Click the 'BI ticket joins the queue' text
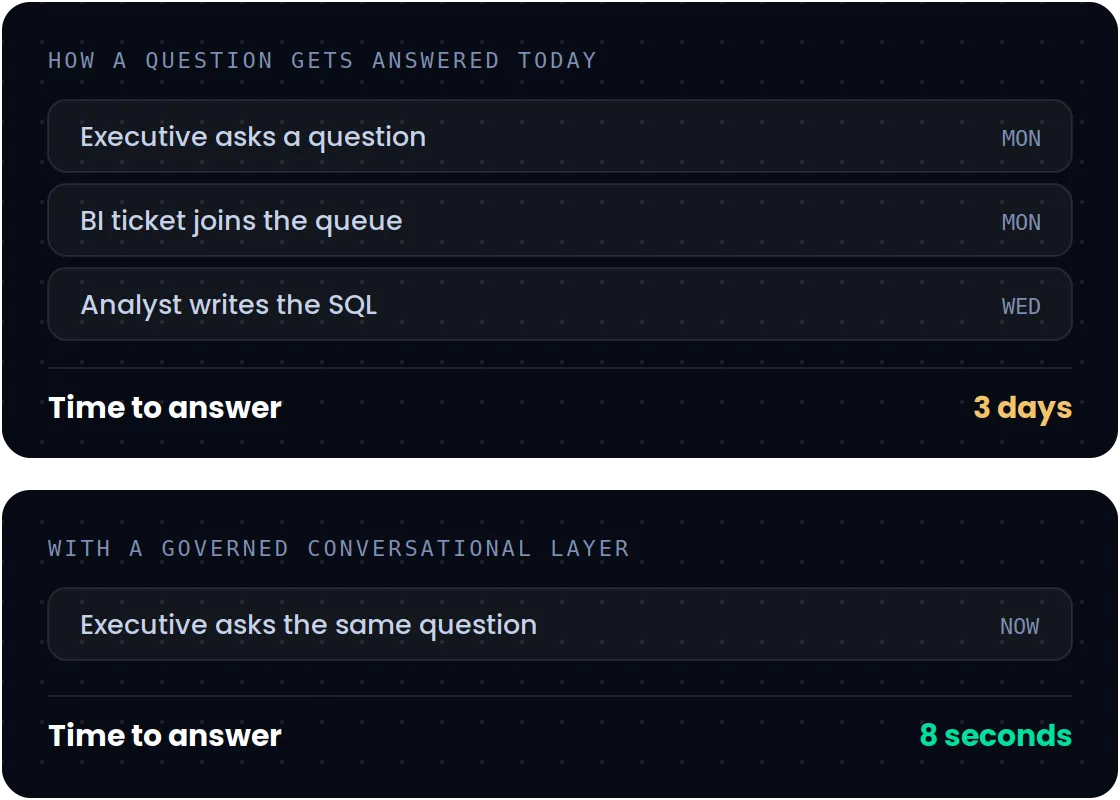Image resolution: width=1120 pixels, height=800 pixels. pyautogui.click(x=241, y=221)
